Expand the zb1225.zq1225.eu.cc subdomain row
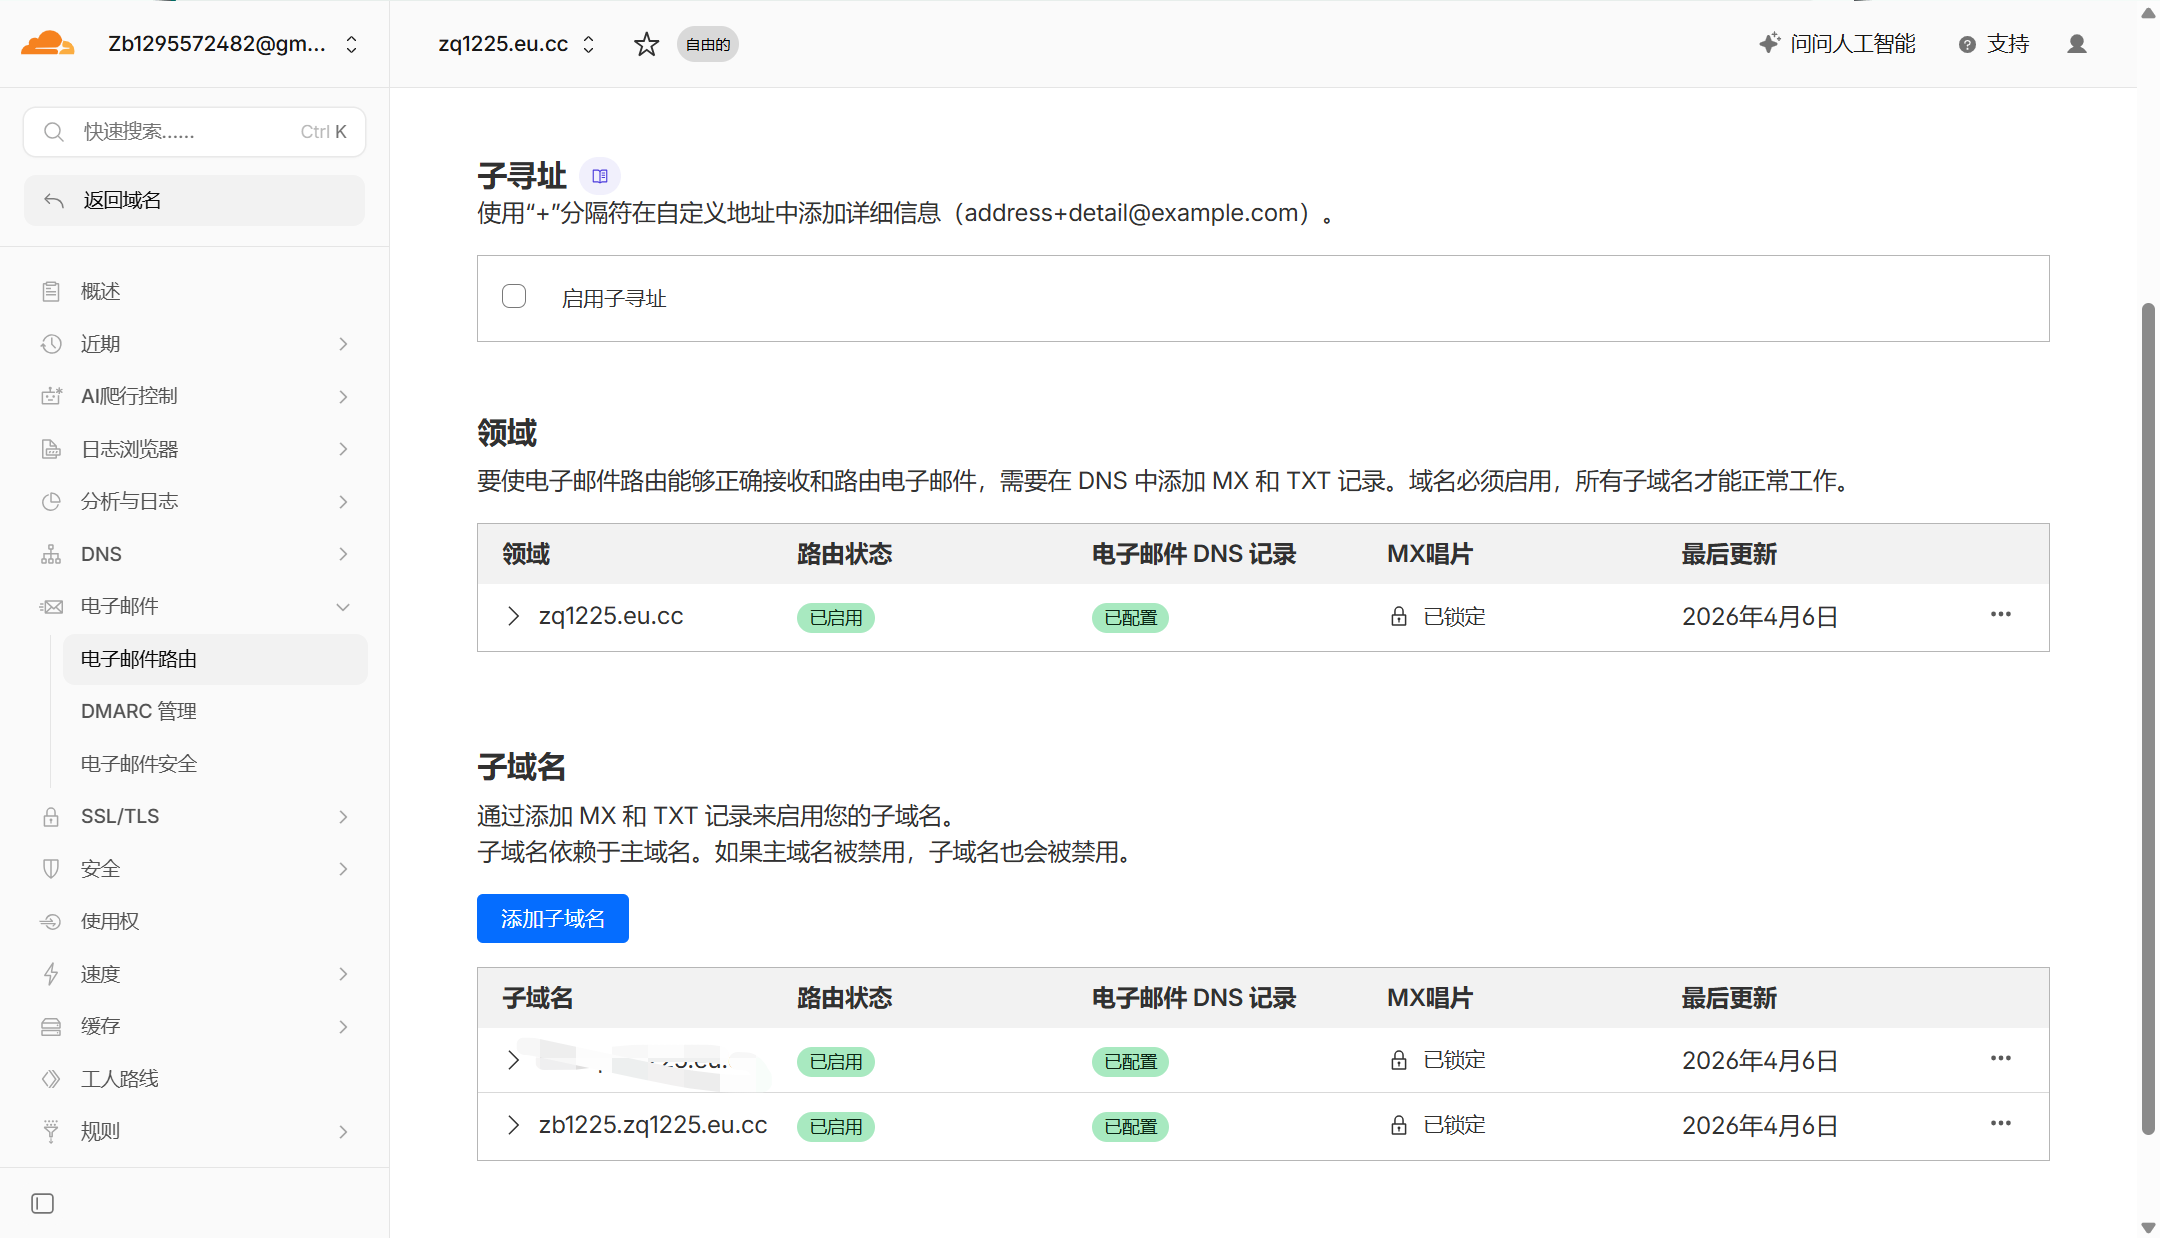The width and height of the screenshot is (2160, 1238). (513, 1125)
